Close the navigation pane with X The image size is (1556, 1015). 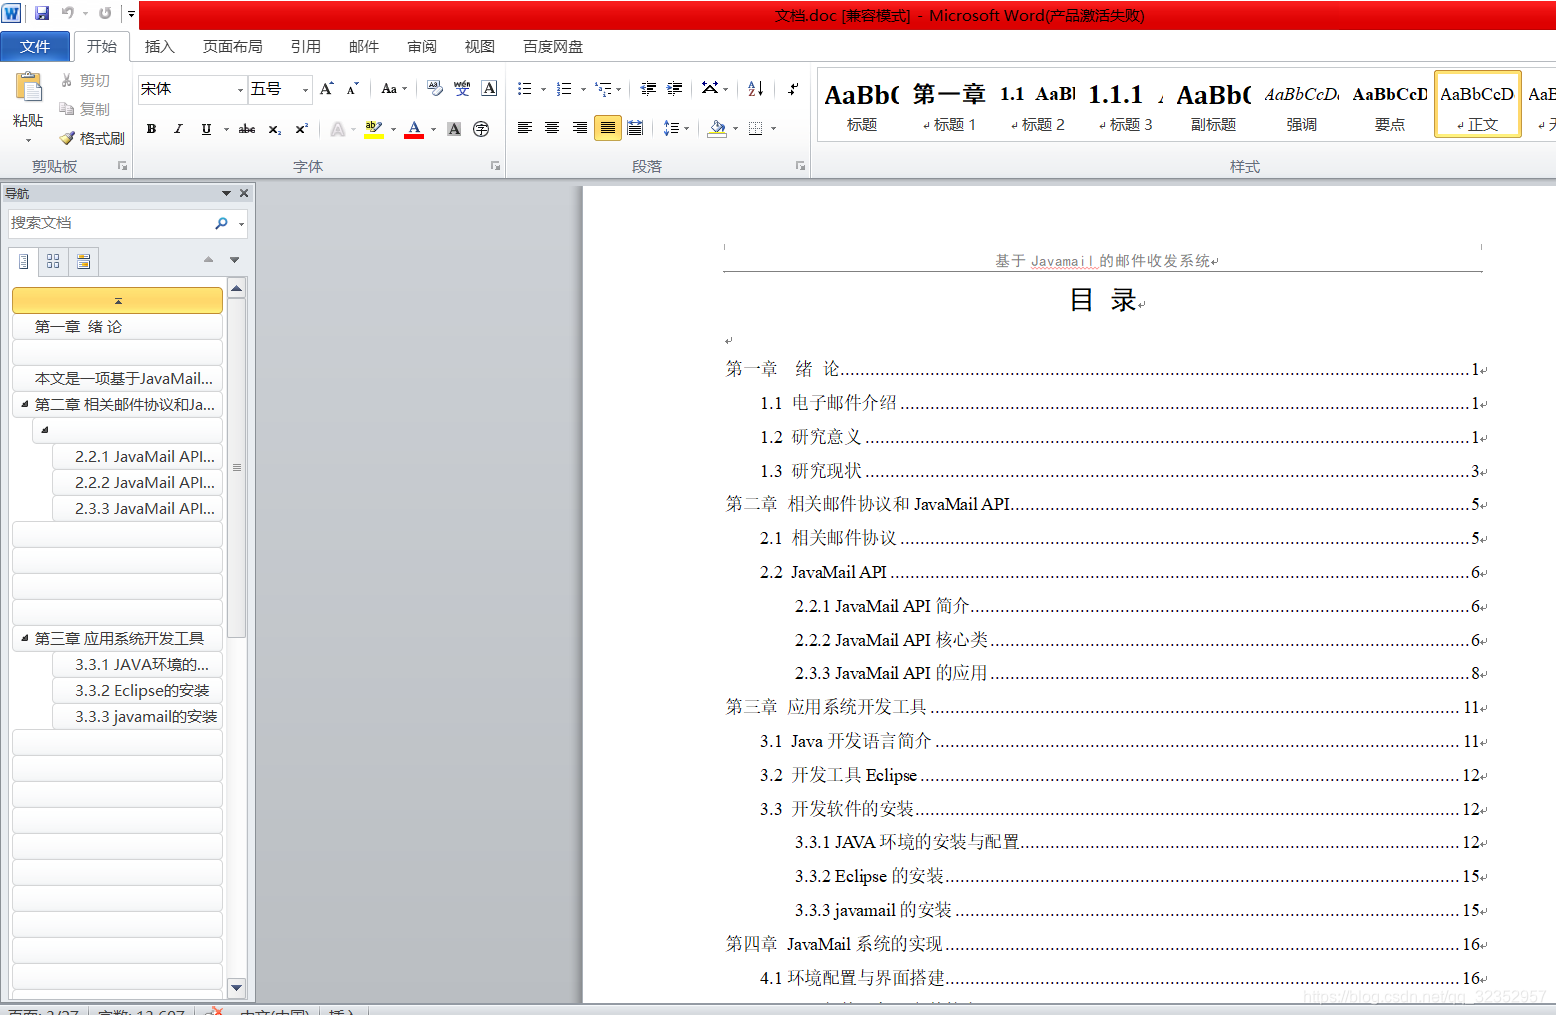tap(243, 193)
